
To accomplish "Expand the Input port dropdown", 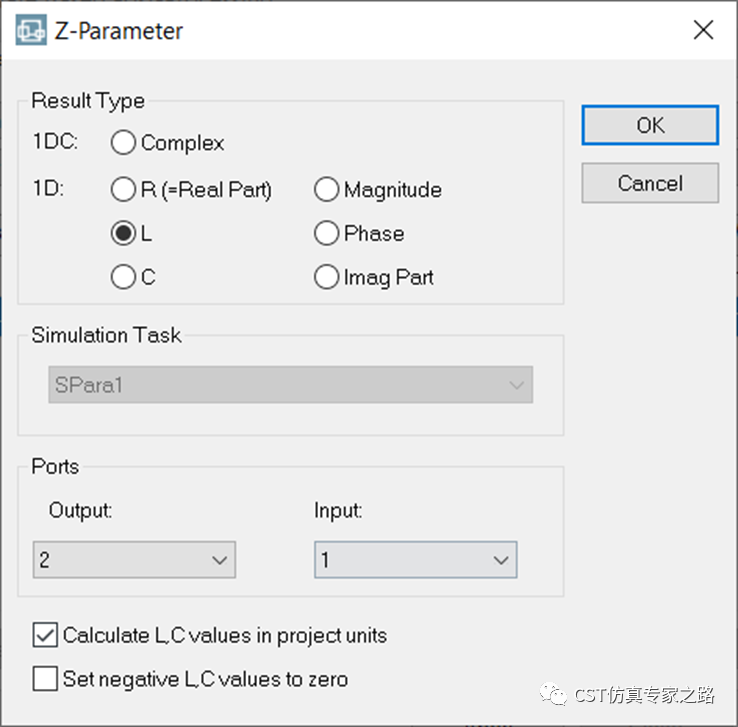I will (x=415, y=560).
